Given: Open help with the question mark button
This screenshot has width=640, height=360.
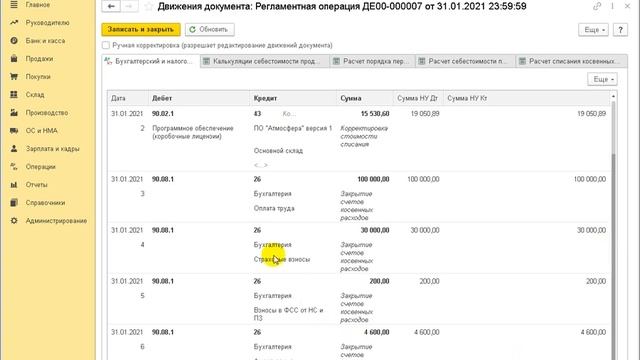Looking at the screenshot, I should [x=620, y=30].
